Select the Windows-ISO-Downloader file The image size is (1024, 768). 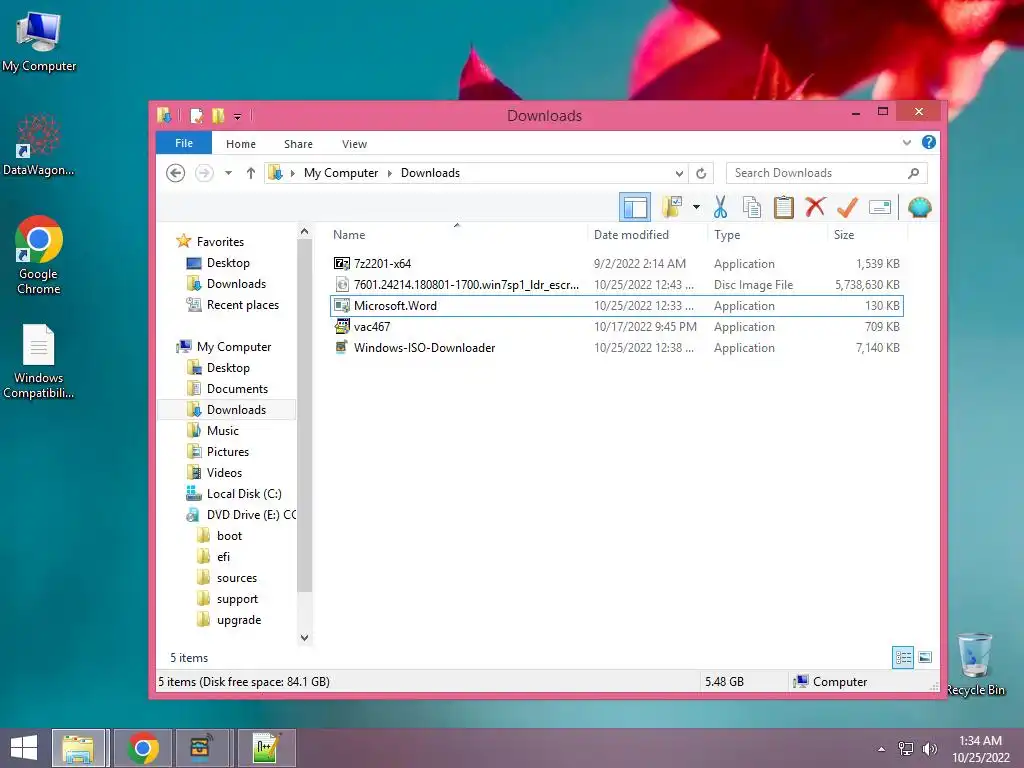[617, 348]
